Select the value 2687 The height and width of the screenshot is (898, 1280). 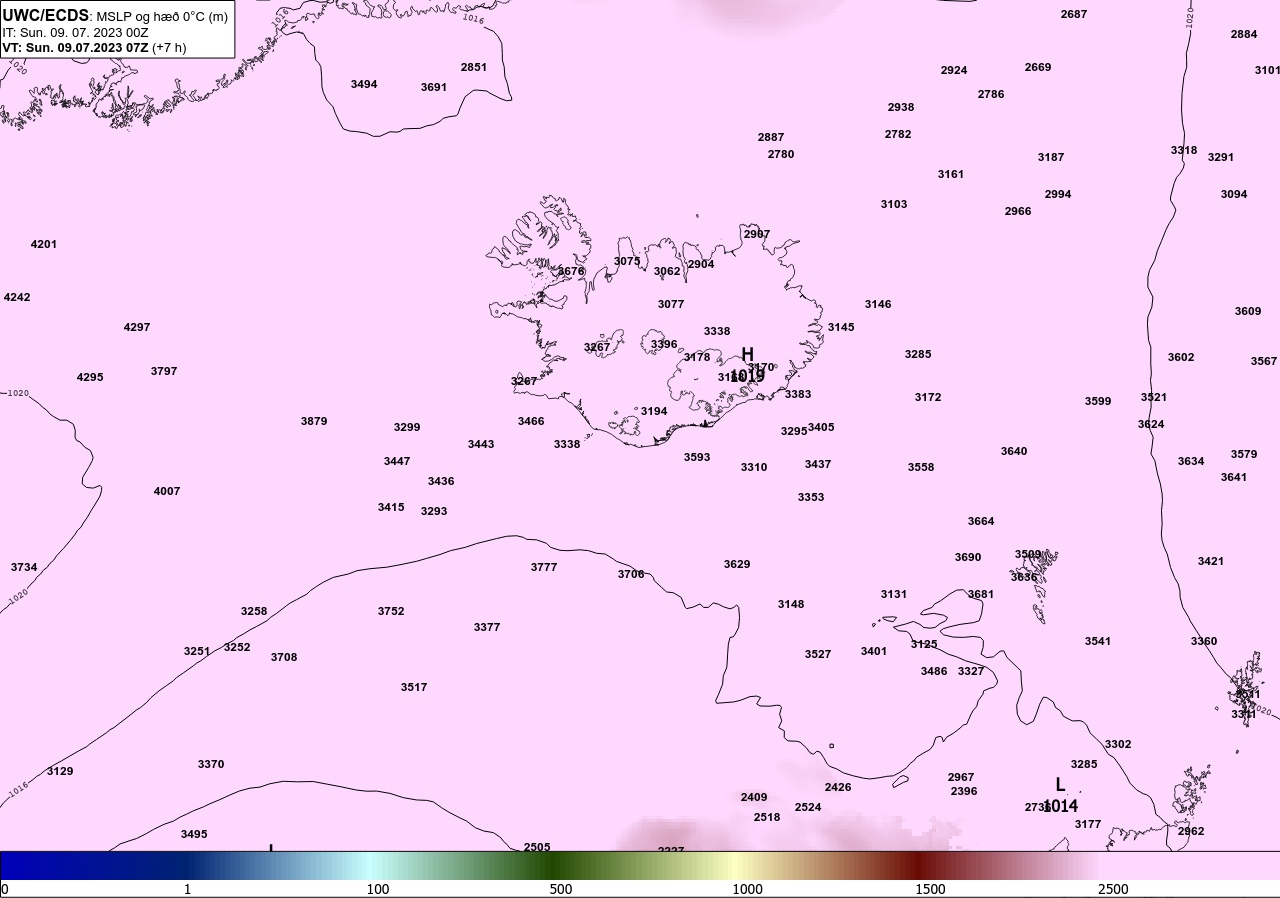[1074, 14]
